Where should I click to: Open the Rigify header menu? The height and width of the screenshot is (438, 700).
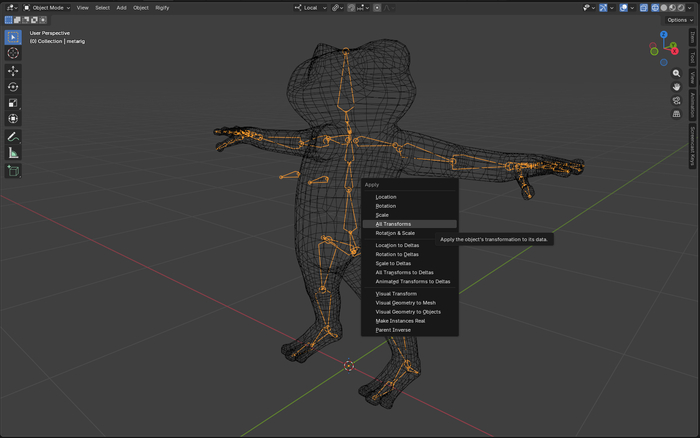coord(162,7)
